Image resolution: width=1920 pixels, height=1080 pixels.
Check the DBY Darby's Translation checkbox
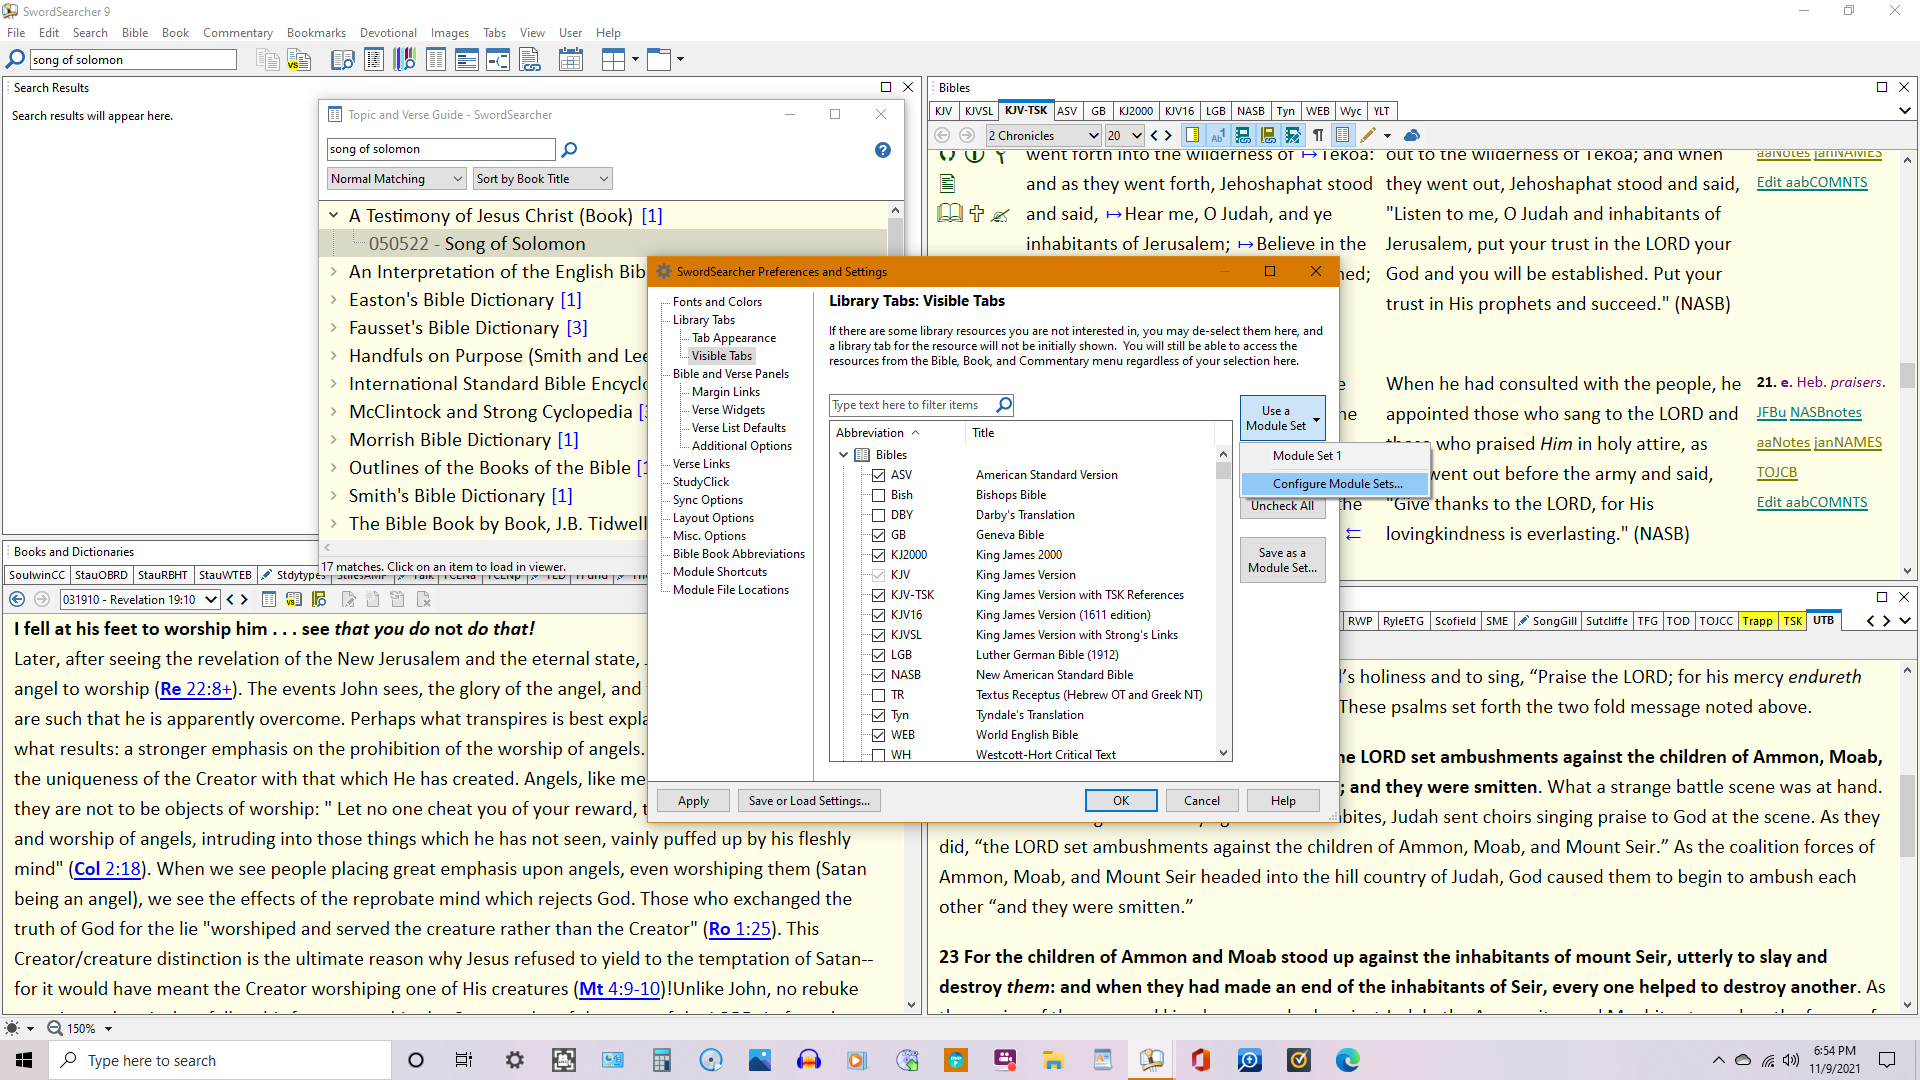tap(878, 515)
